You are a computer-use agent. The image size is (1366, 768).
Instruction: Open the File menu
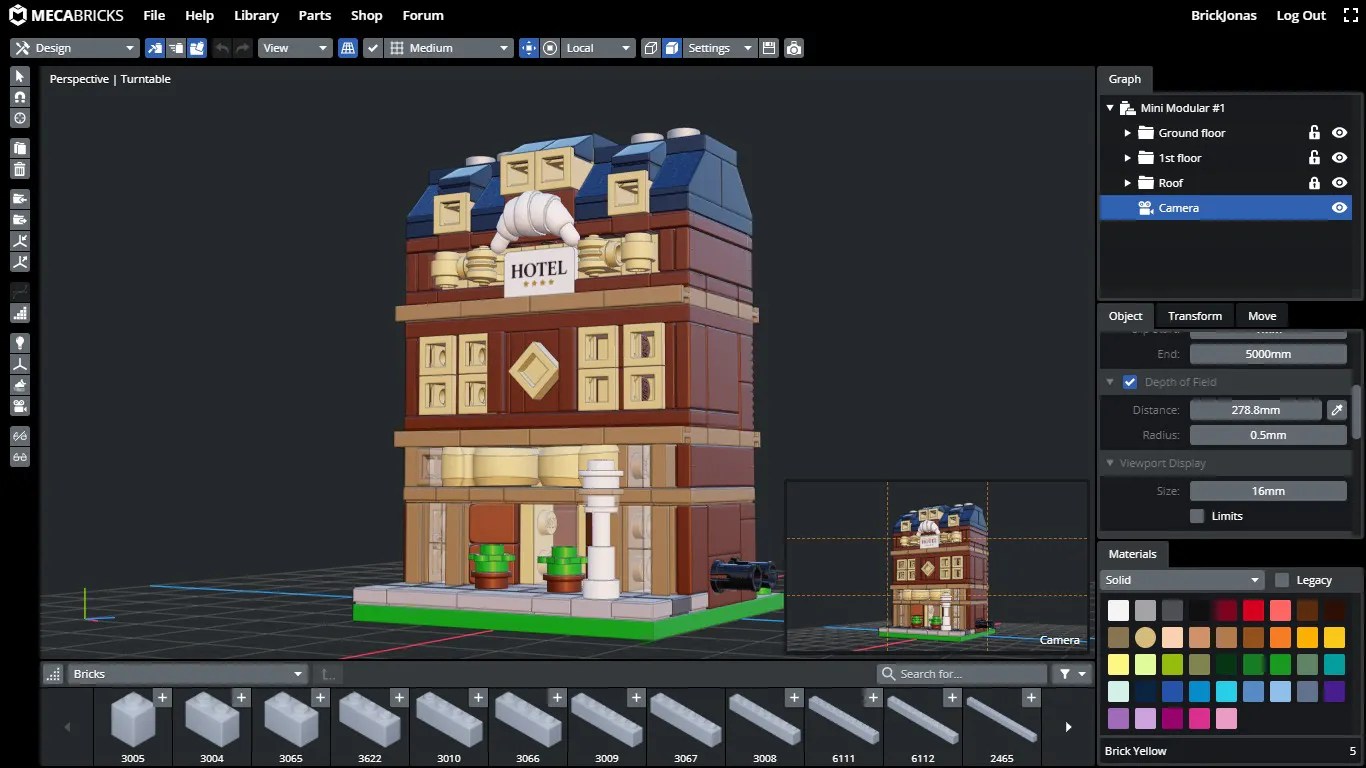tap(154, 15)
